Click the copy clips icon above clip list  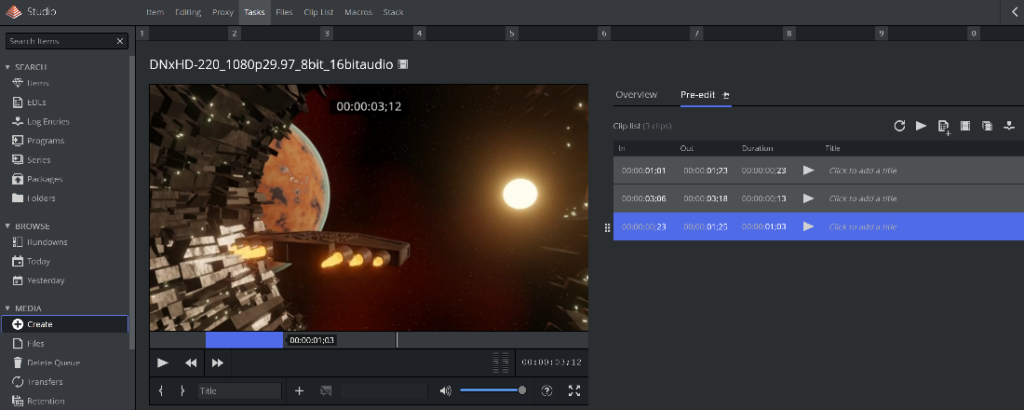pyautogui.click(x=987, y=126)
